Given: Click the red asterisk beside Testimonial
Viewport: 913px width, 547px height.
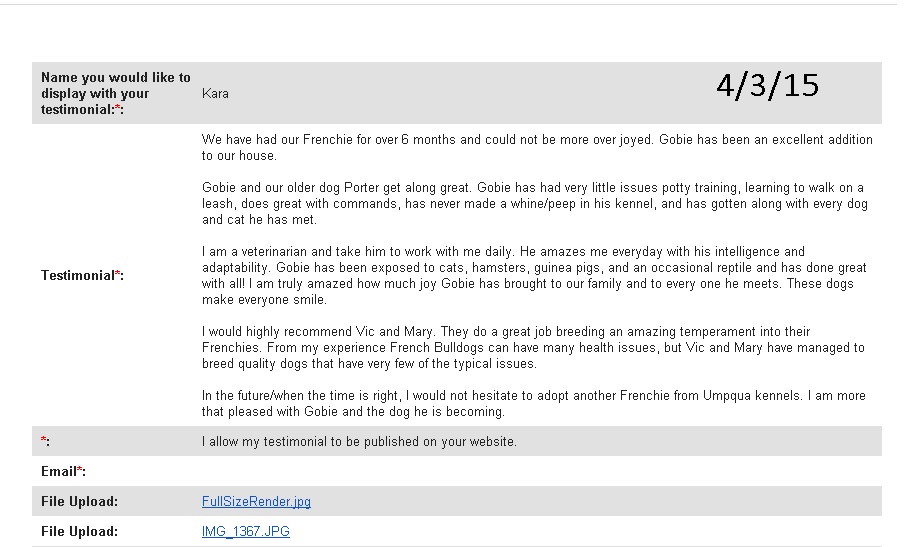Looking at the screenshot, I should pos(118,274).
